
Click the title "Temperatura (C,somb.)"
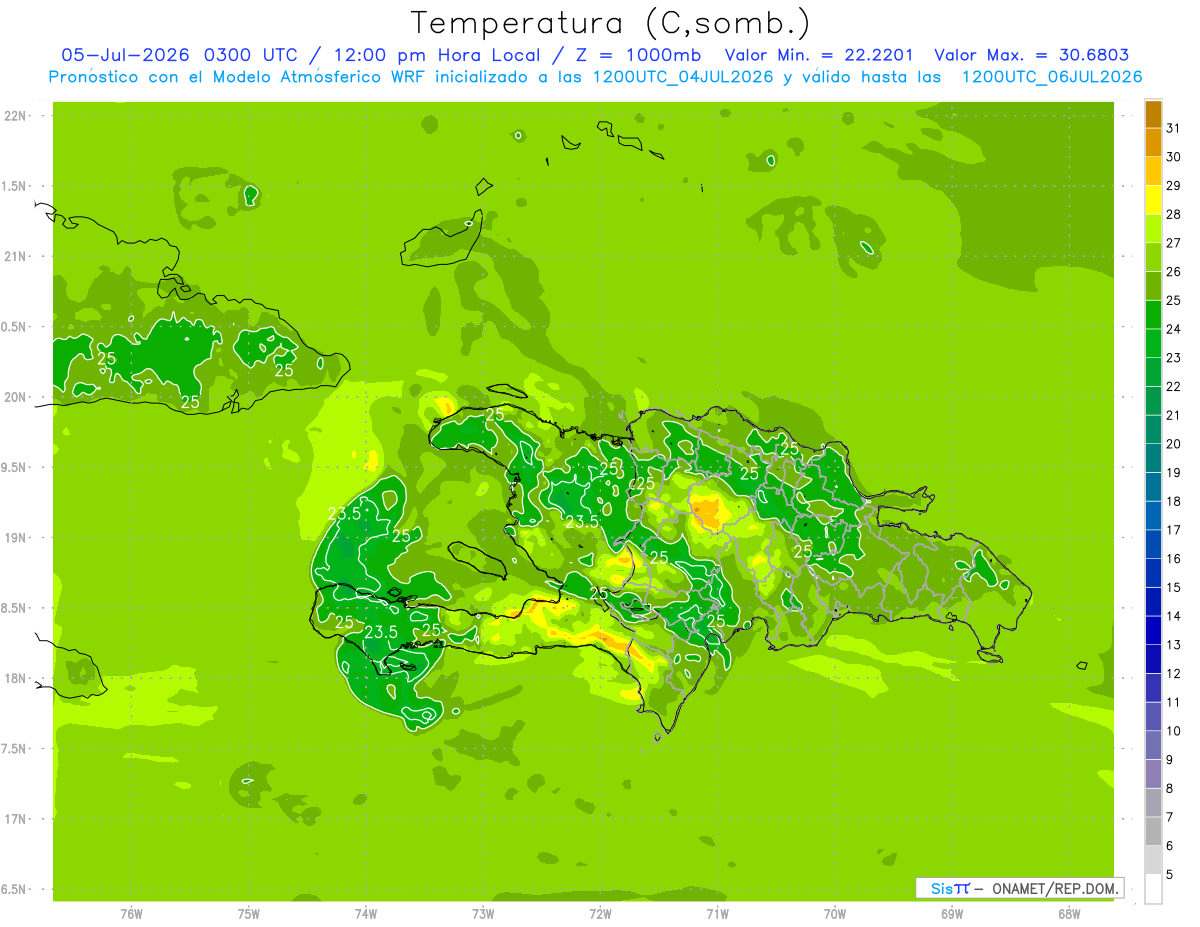click(x=611, y=23)
